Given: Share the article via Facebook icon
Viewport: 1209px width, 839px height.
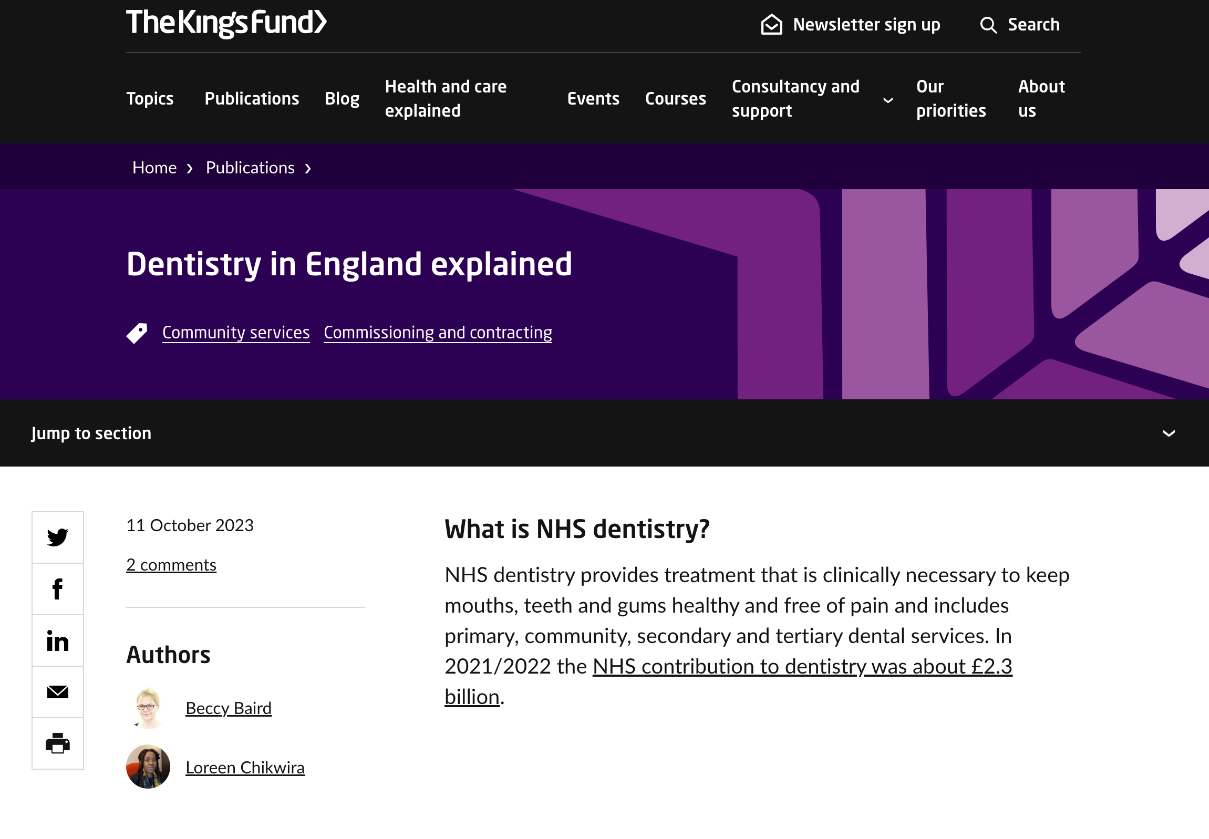Looking at the screenshot, I should pyautogui.click(x=58, y=590).
